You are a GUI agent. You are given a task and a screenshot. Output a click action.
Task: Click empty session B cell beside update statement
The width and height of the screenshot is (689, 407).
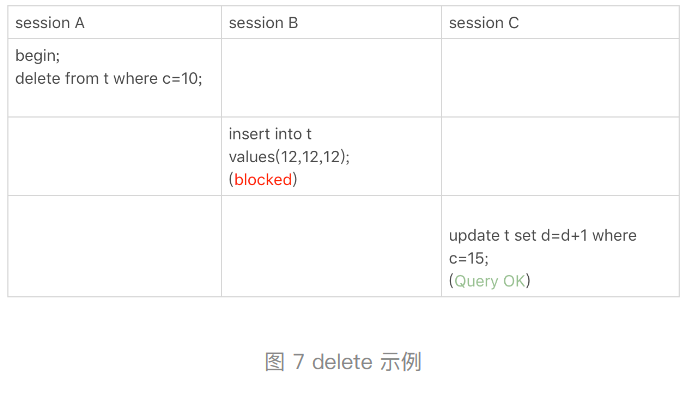pos(331,246)
